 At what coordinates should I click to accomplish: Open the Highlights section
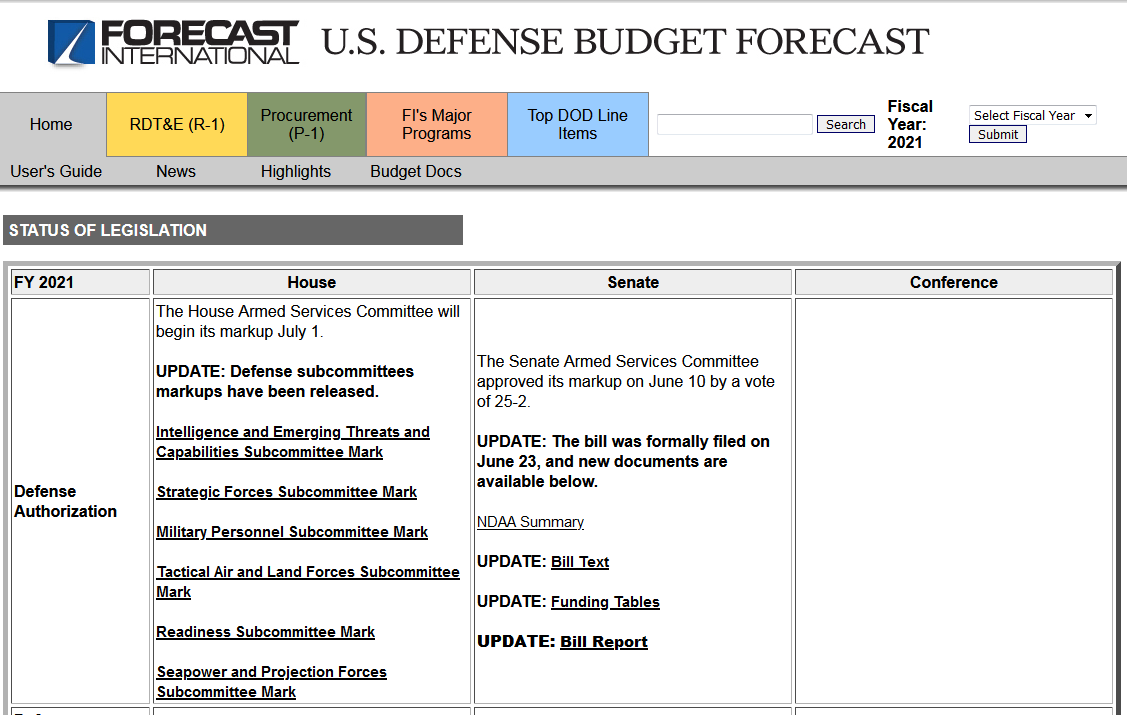(295, 171)
